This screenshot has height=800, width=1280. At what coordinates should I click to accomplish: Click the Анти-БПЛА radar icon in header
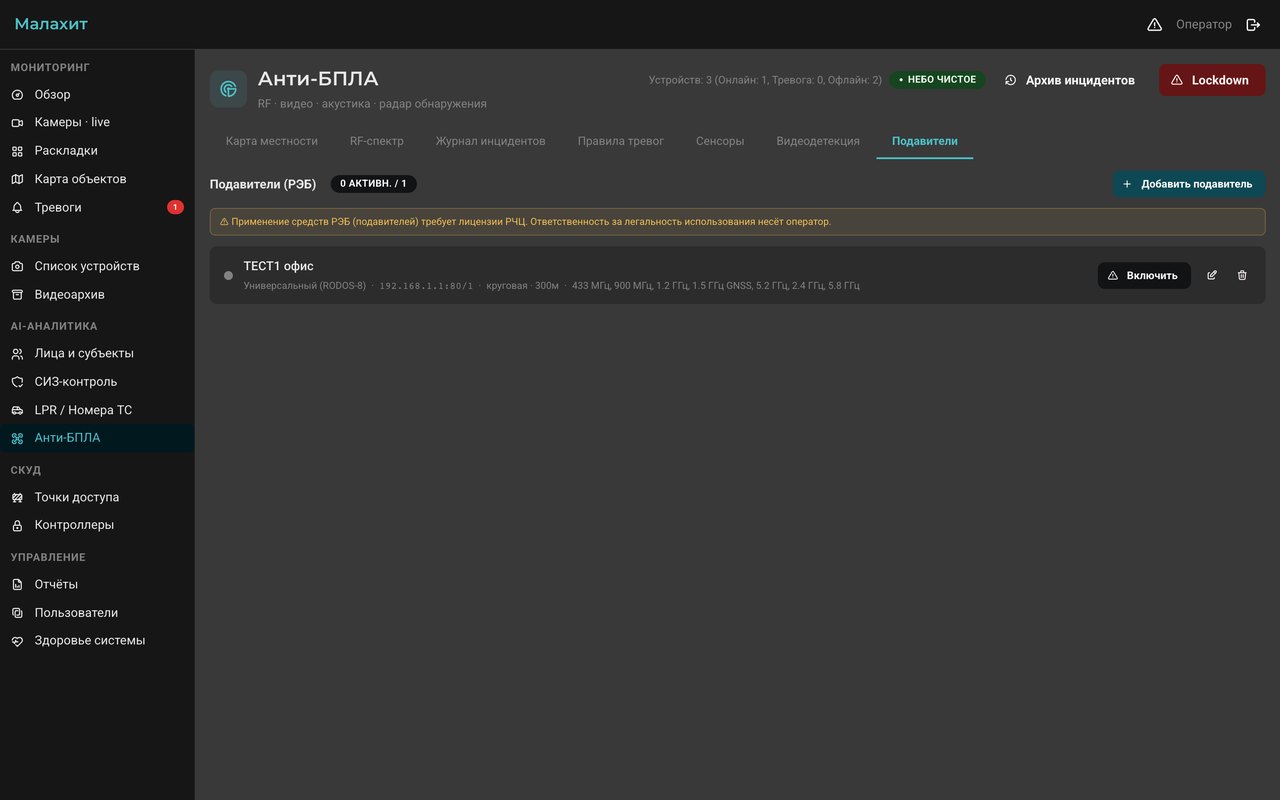pos(228,89)
